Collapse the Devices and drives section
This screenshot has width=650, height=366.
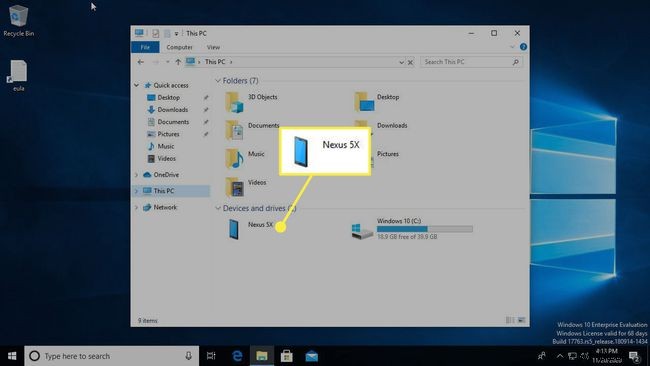218,208
